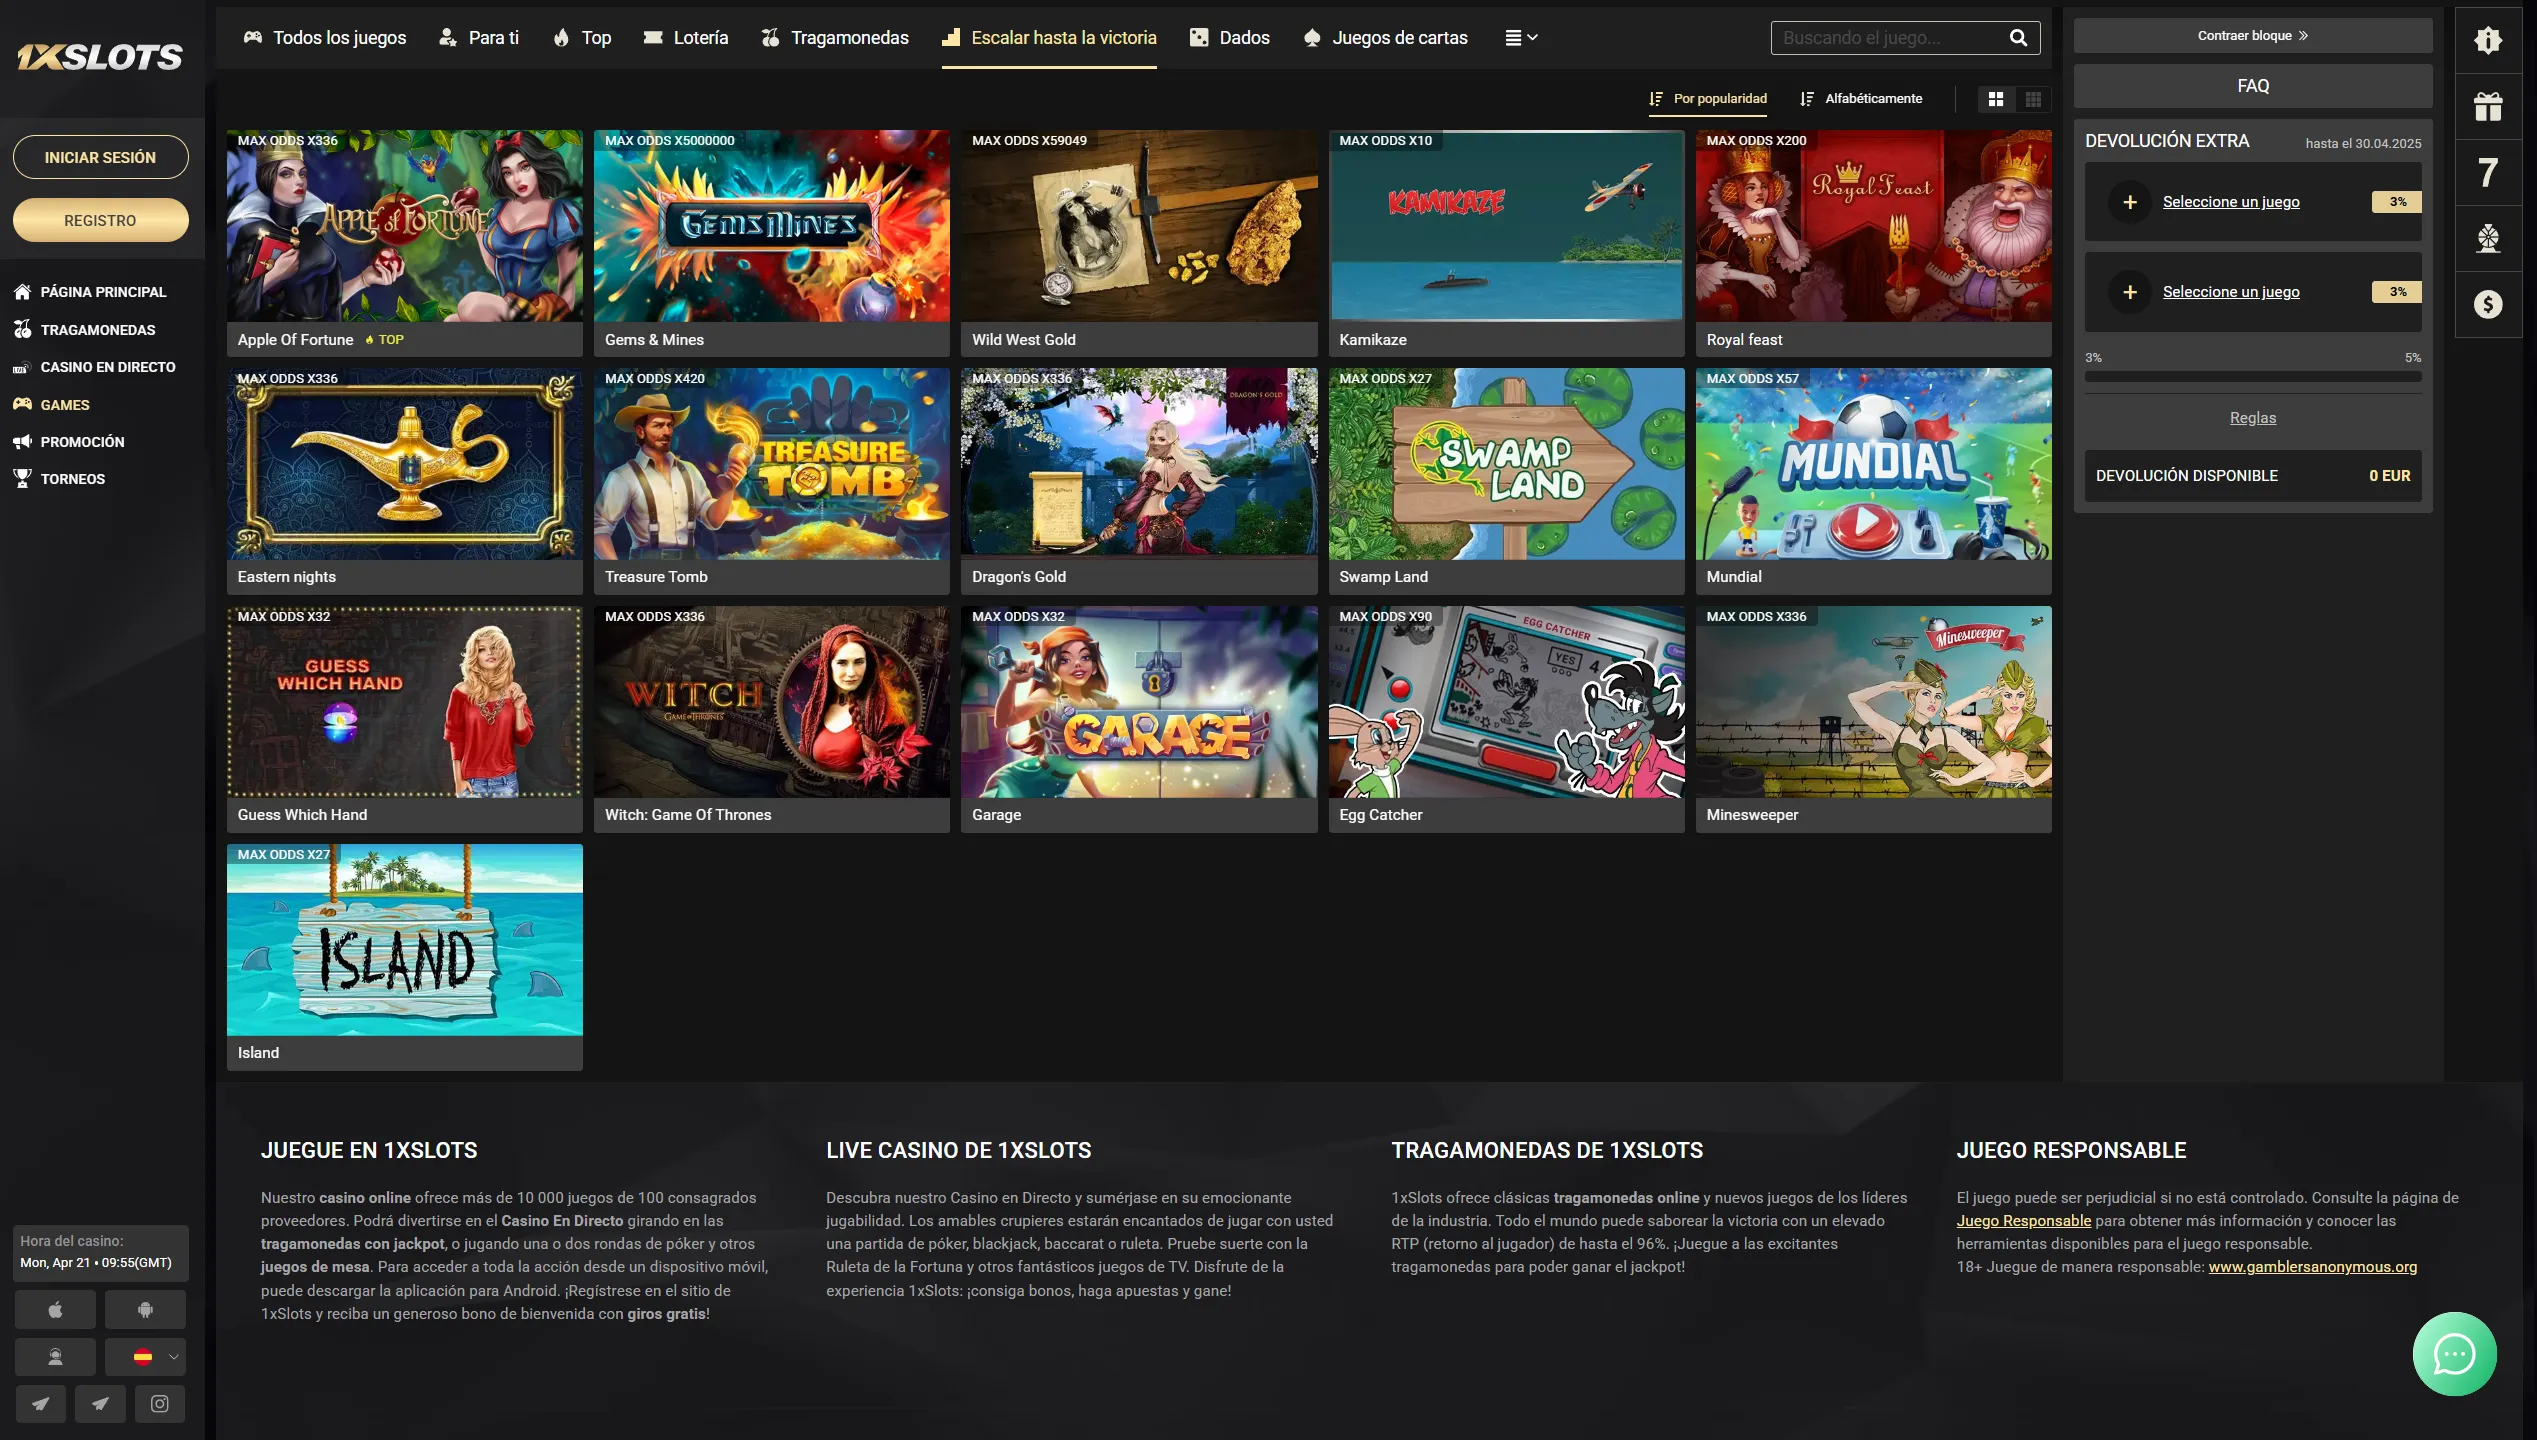
Task: Expand the language selector with Spanish flag
Action: tap(145, 1357)
